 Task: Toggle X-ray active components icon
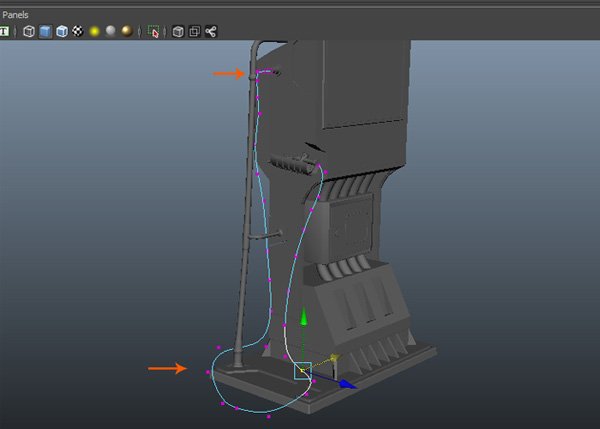tap(194, 31)
